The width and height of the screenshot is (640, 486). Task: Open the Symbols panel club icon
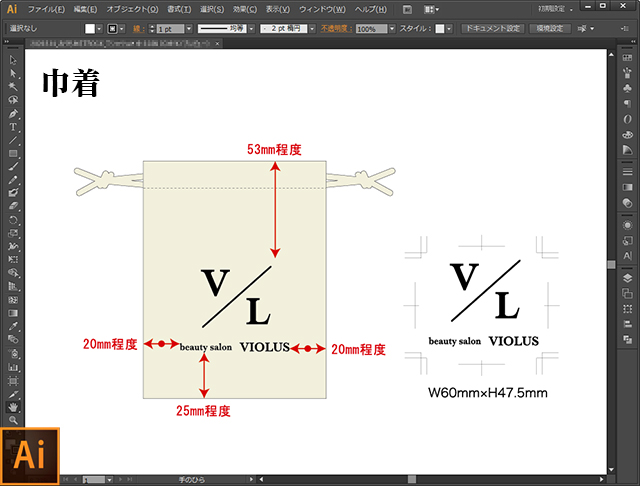pyautogui.click(x=627, y=88)
